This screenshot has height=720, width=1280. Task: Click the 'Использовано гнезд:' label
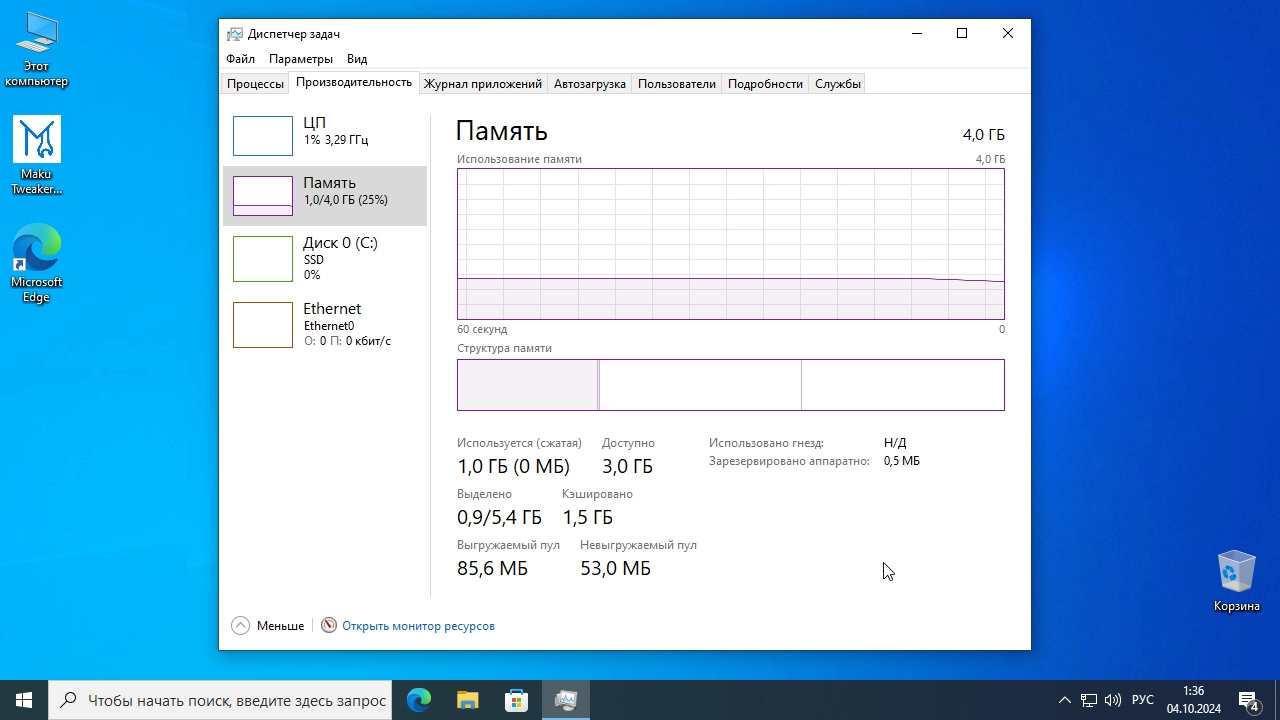(x=766, y=443)
